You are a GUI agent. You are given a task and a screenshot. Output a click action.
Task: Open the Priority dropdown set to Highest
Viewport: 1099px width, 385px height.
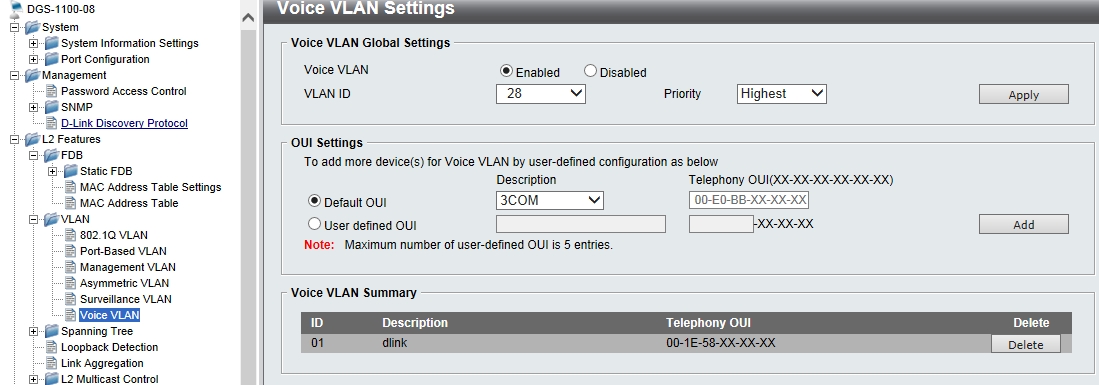tap(781, 93)
